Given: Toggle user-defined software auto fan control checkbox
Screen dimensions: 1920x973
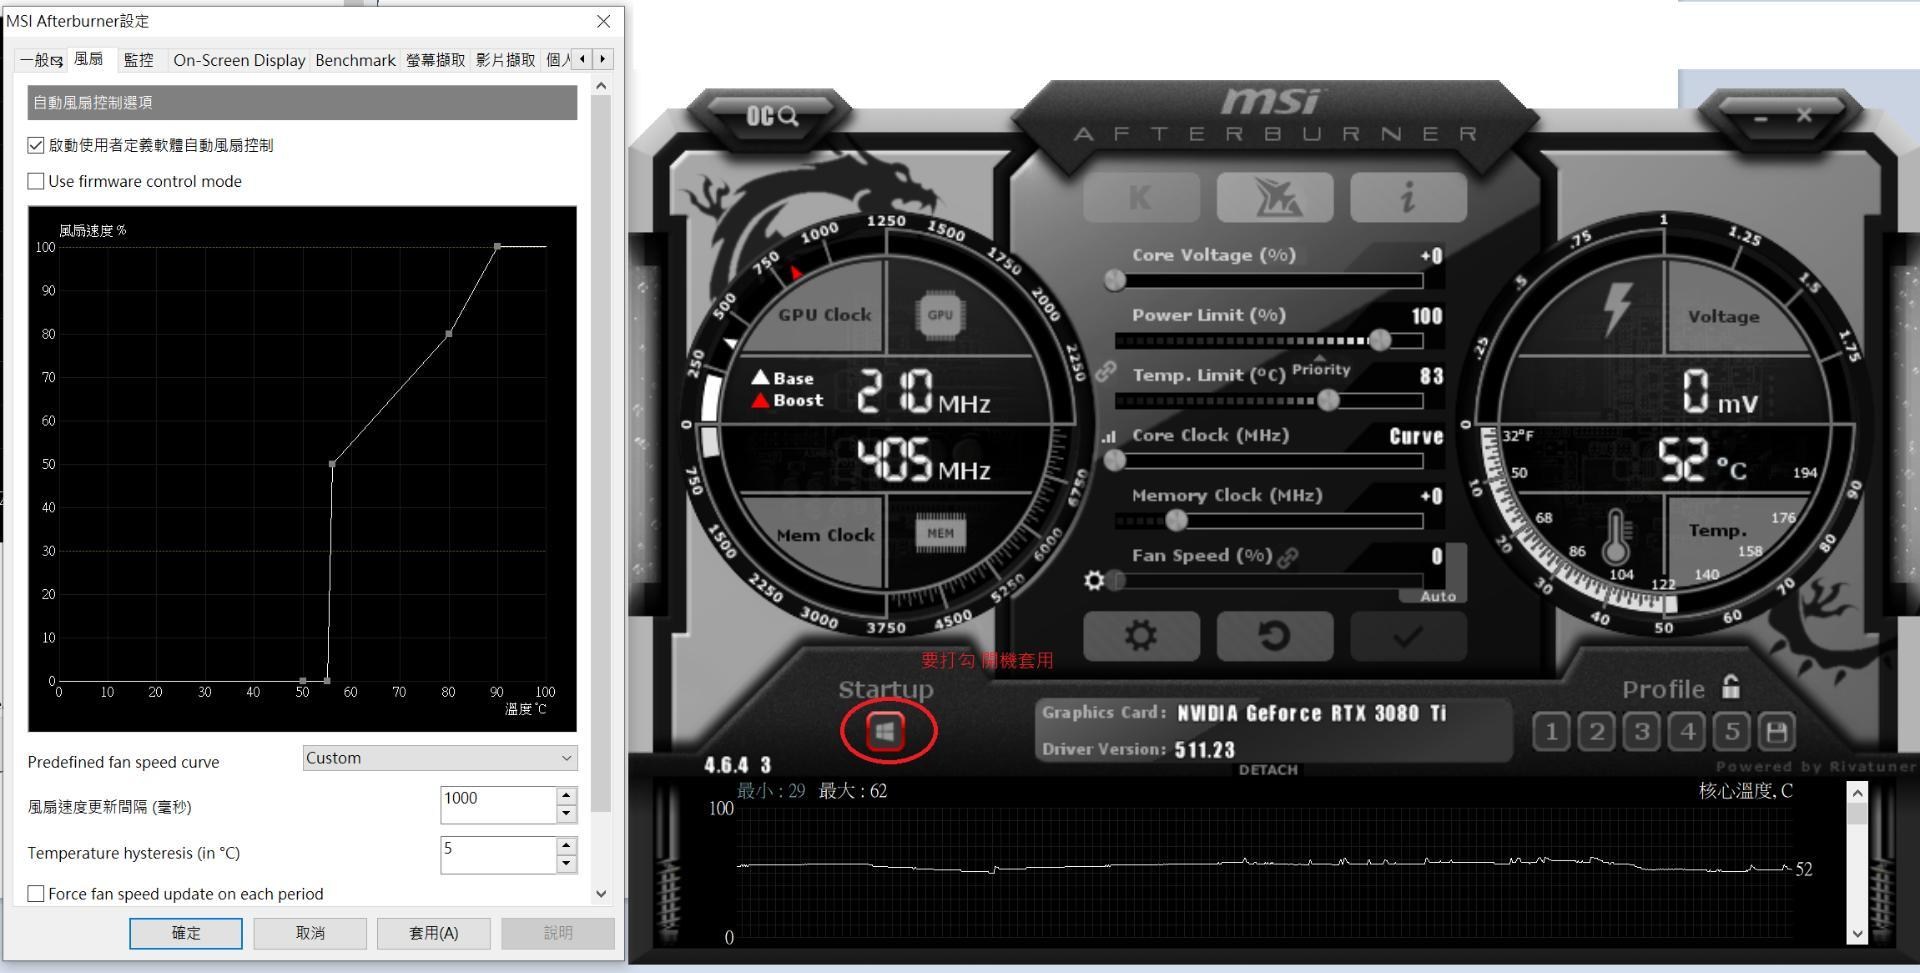Looking at the screenshot, I should [x=36, y=145].
